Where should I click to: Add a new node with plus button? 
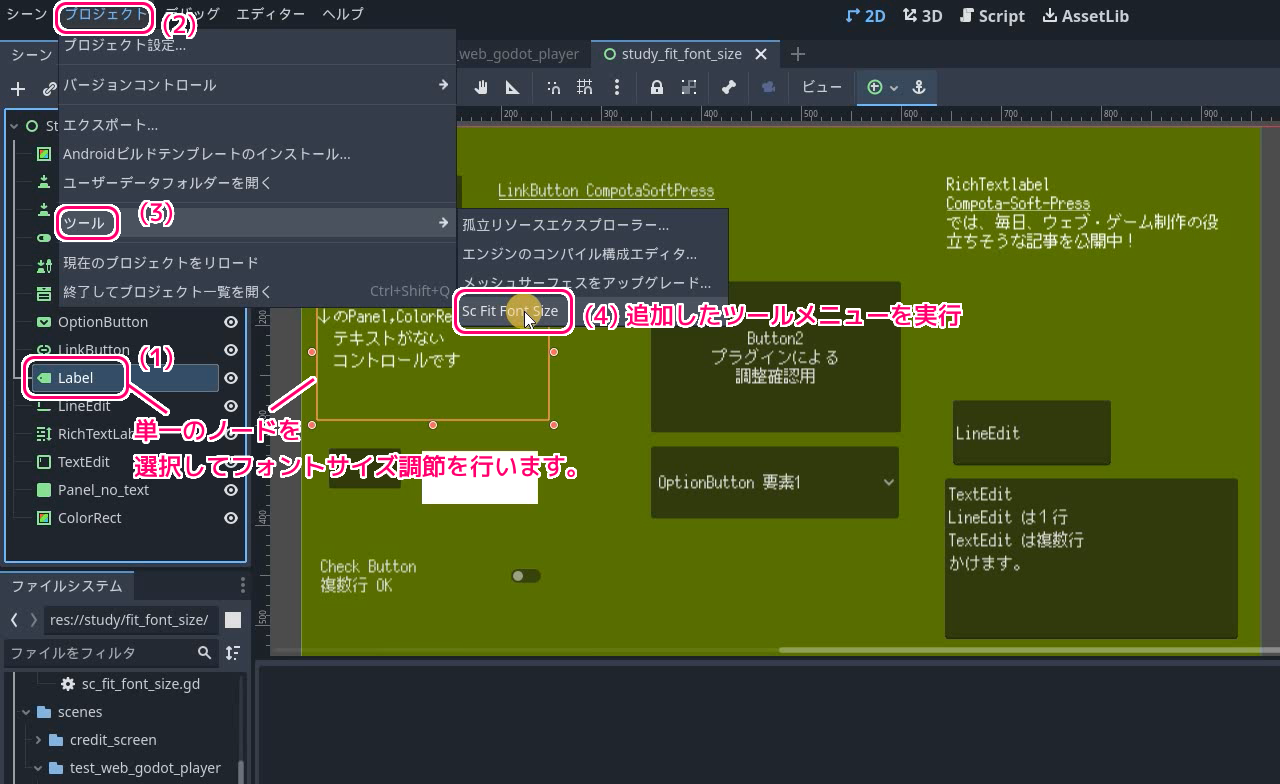pyautogui.click(x=17, y=89)
